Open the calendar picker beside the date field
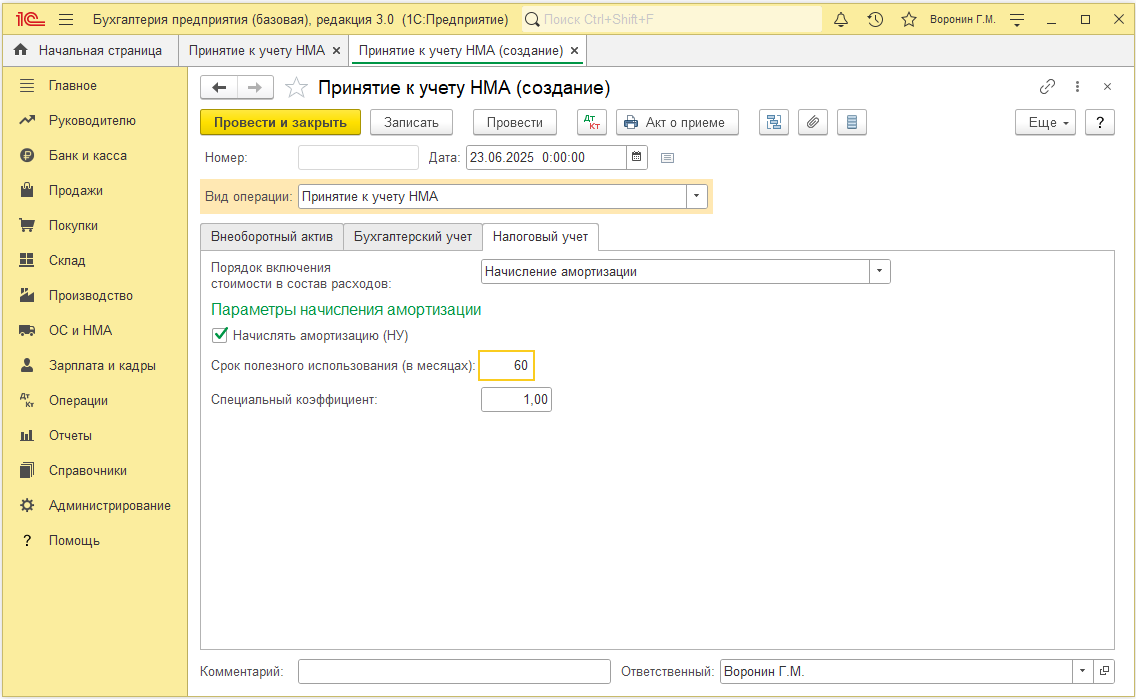The width and height of the screenshot is (1136, 699). 636,157
